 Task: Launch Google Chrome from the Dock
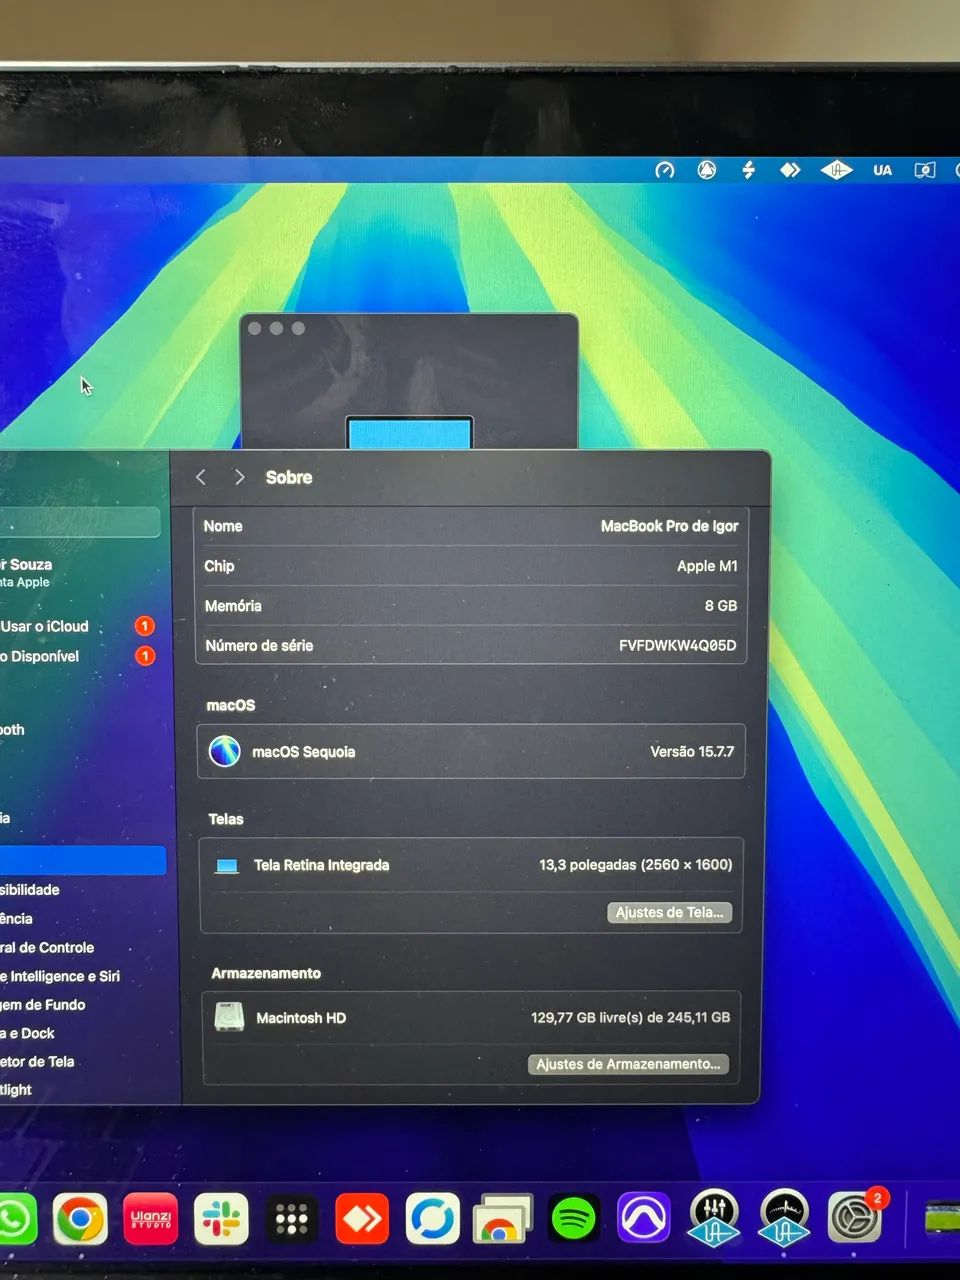coord(81,1219)
